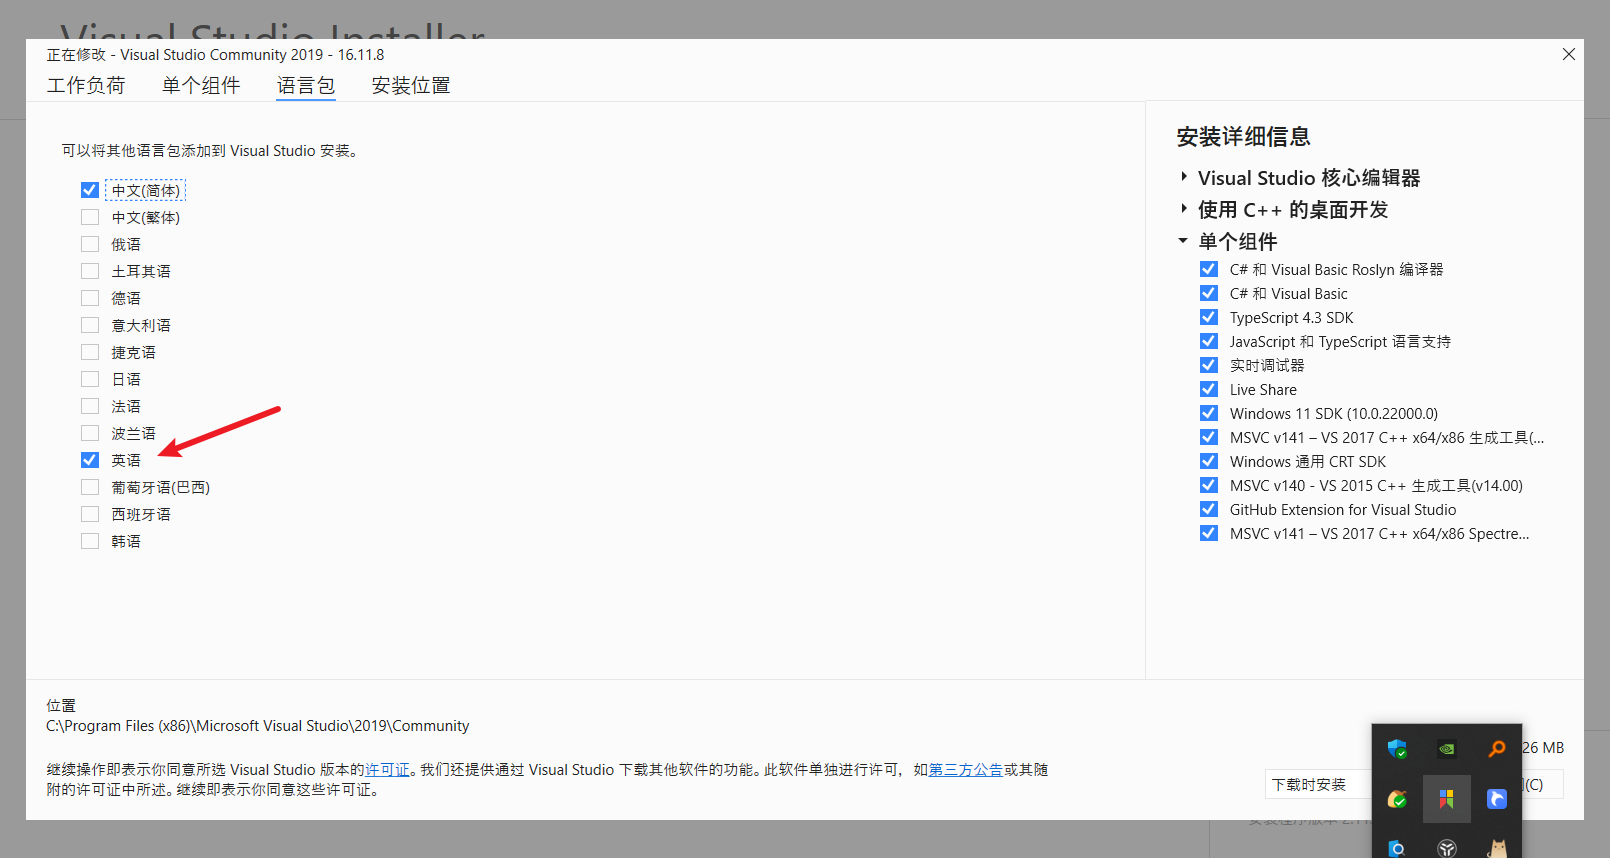Open blue bird tray icon
This screenshot has width=1610, height=858.
(1496, 799)
